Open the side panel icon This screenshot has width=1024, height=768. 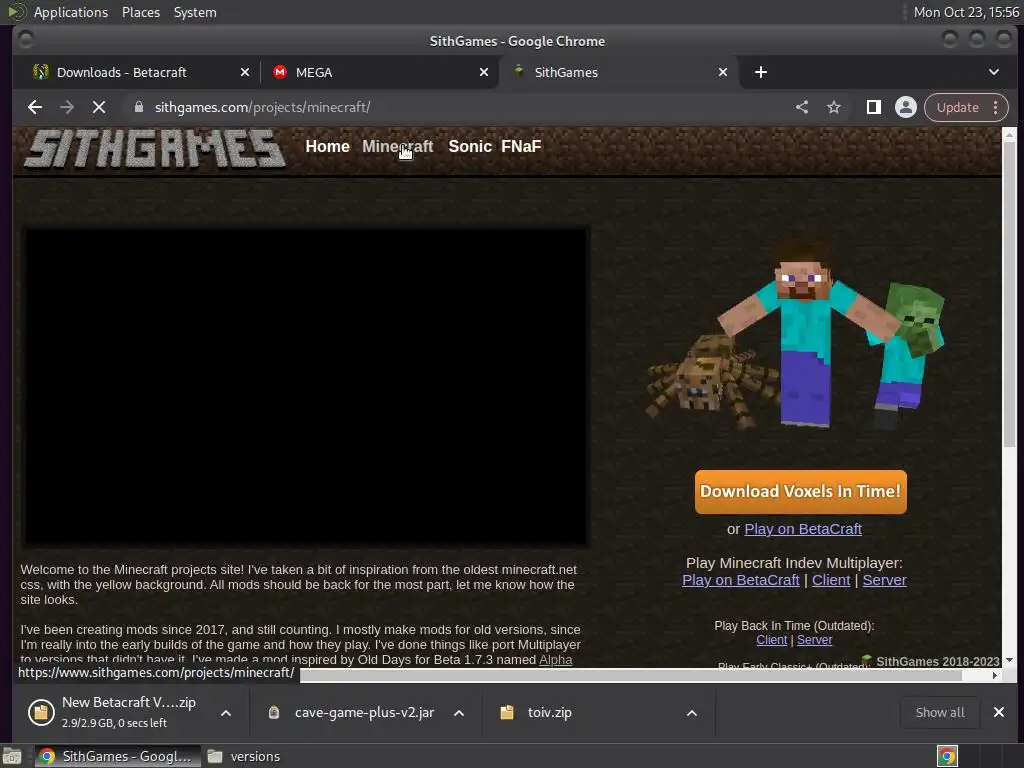873,107
